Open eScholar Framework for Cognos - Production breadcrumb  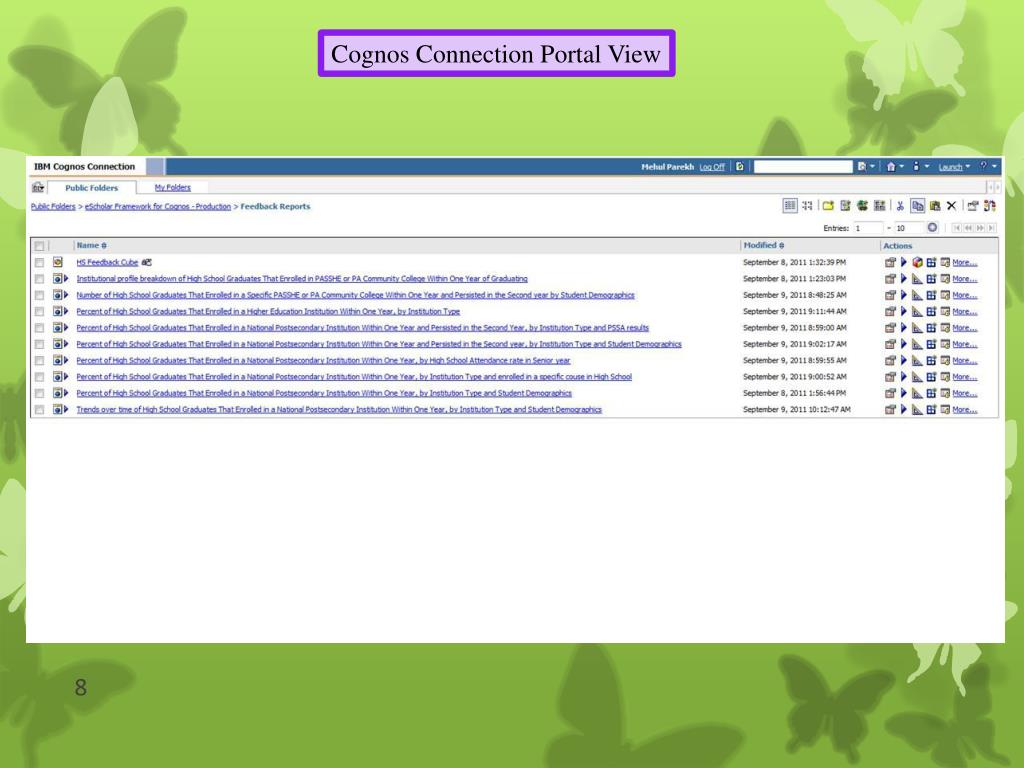pos(157,206)
